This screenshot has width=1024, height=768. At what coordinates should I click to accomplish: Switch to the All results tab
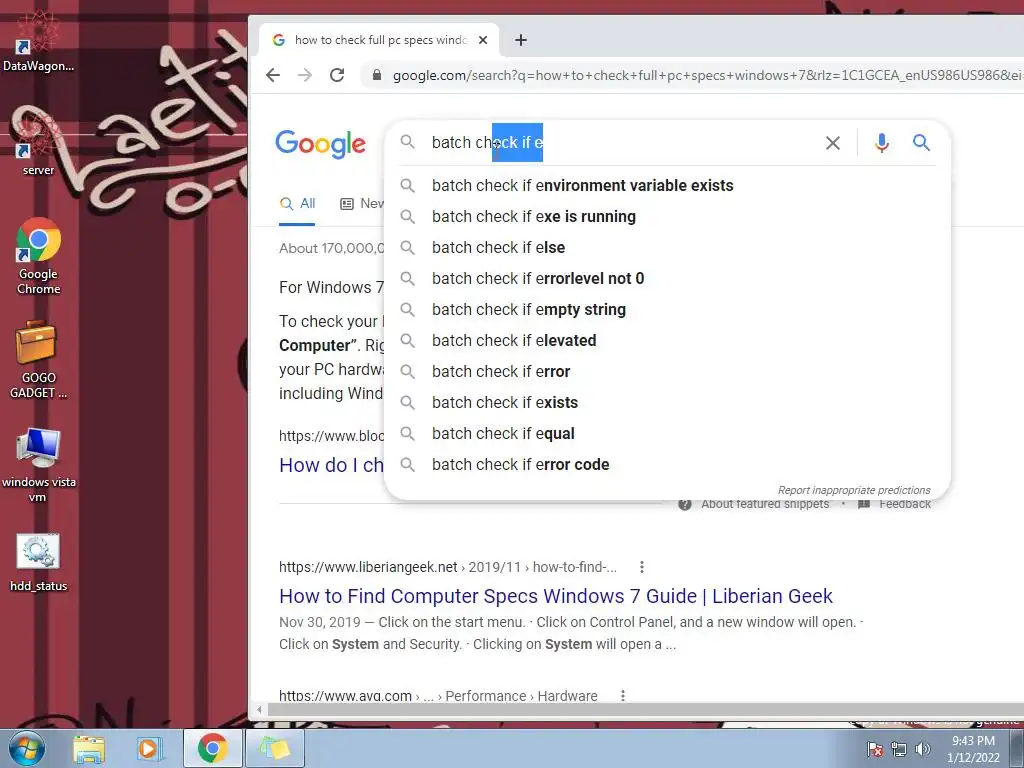[297, 204]
